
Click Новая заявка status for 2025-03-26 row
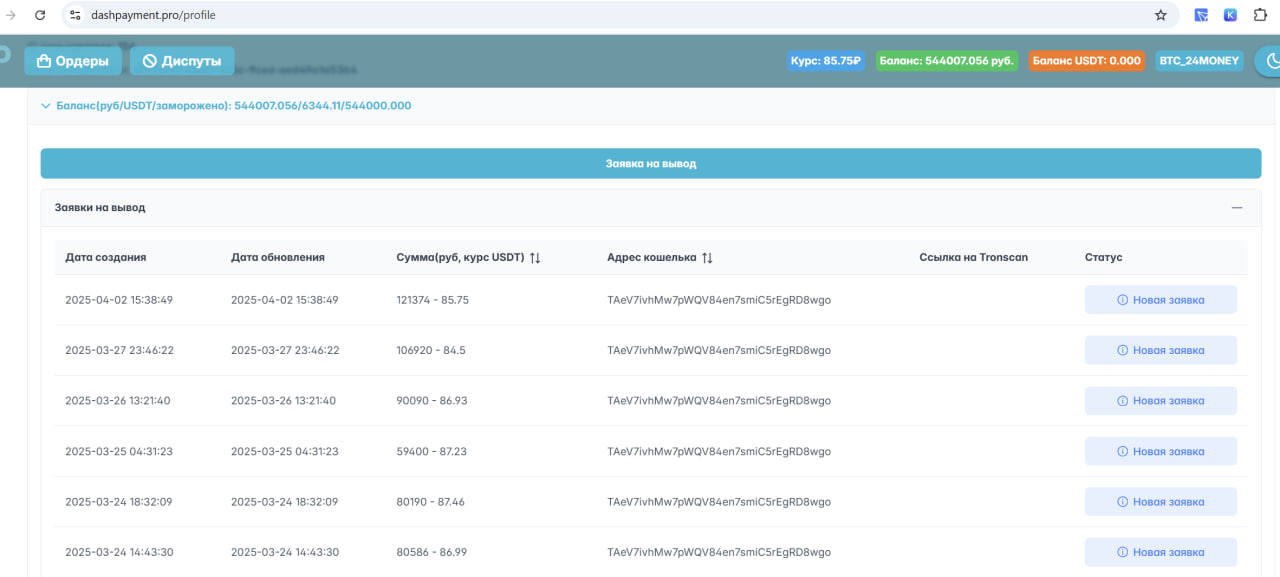click(x=1160, y=401)
